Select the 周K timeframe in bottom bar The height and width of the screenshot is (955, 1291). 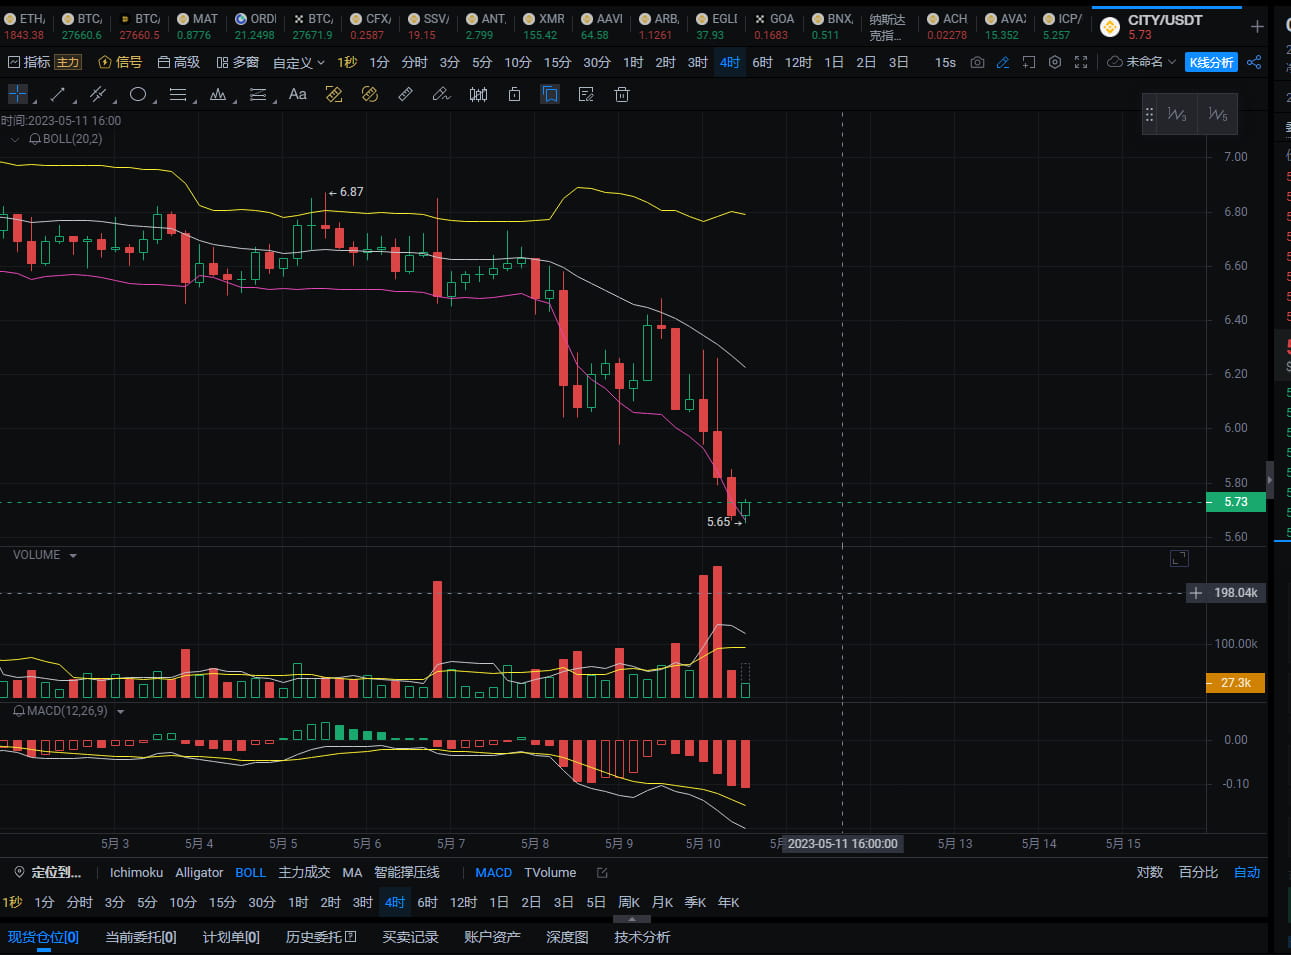(x=629, y=903)
